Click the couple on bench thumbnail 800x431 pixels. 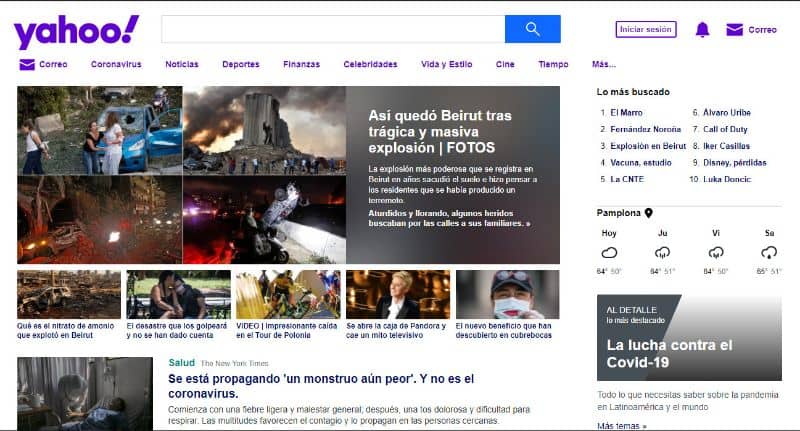click(179, 294)
